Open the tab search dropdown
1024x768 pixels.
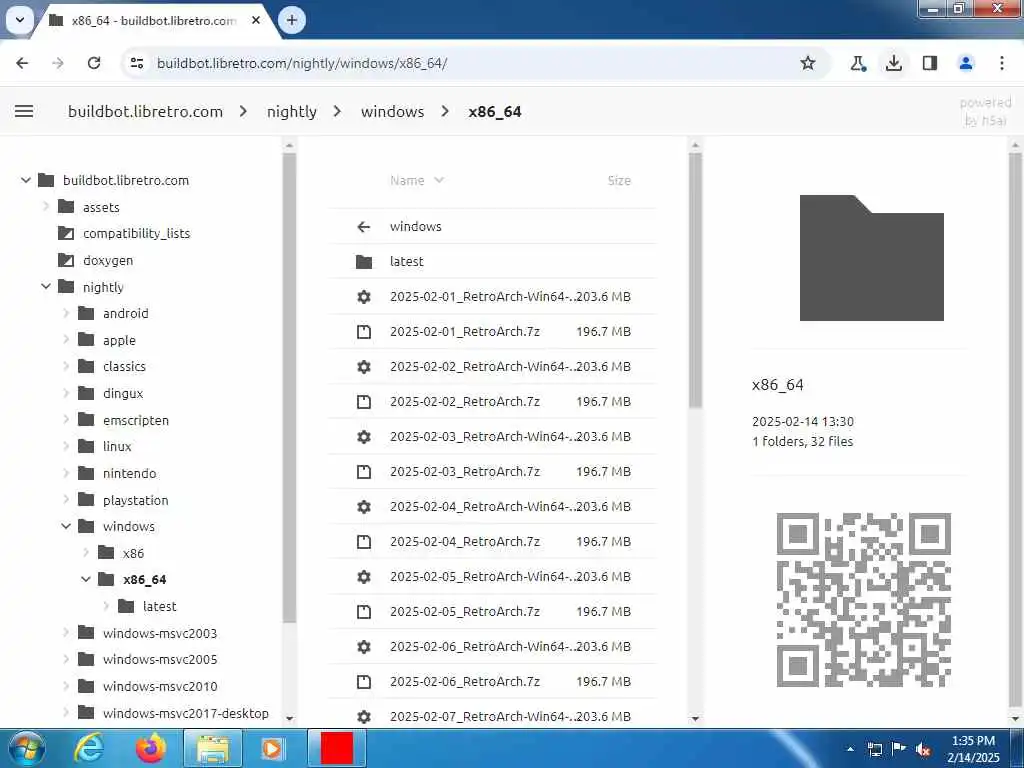pos(20,20)
